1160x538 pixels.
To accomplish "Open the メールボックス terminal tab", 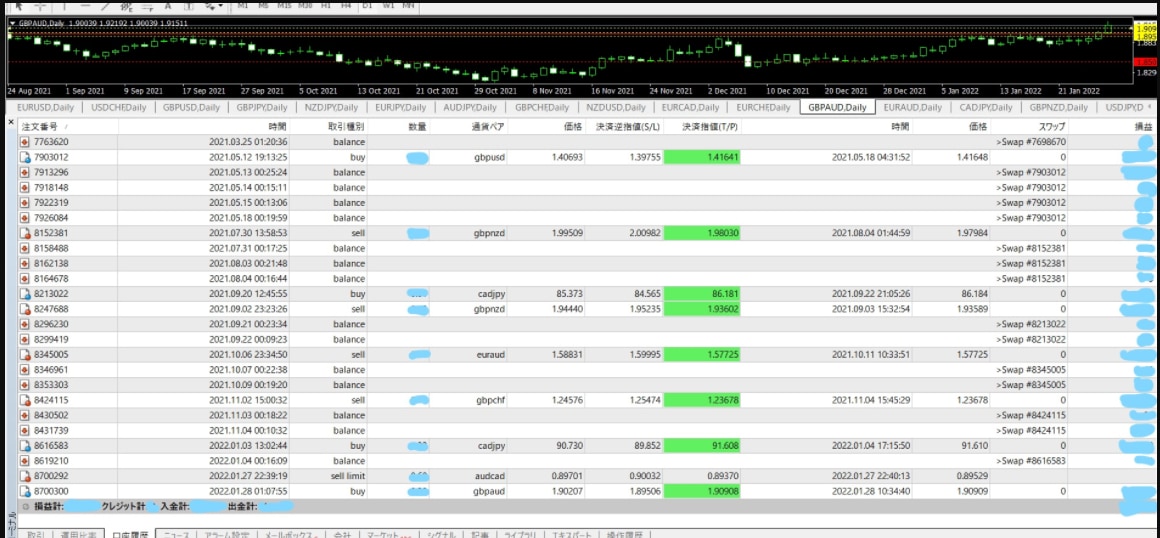I will (x=291, y=534).
